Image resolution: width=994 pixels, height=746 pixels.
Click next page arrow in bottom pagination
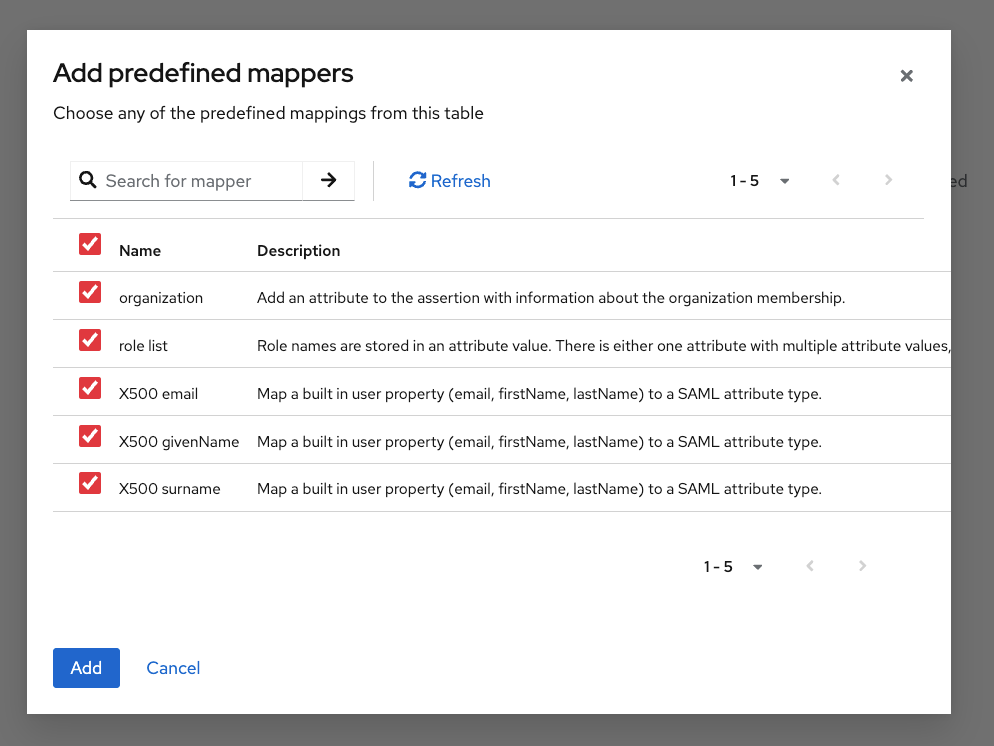pos(862,566)
